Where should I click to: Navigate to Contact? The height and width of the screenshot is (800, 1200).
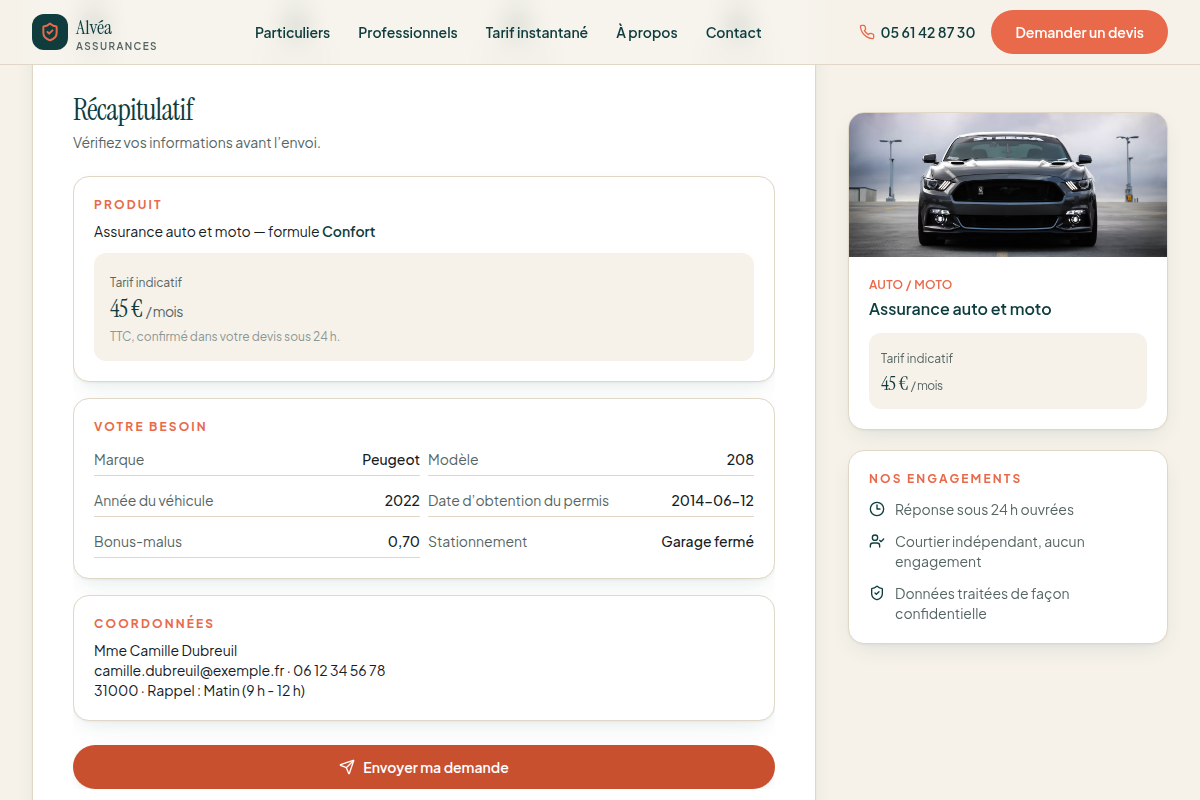point(734,33)
